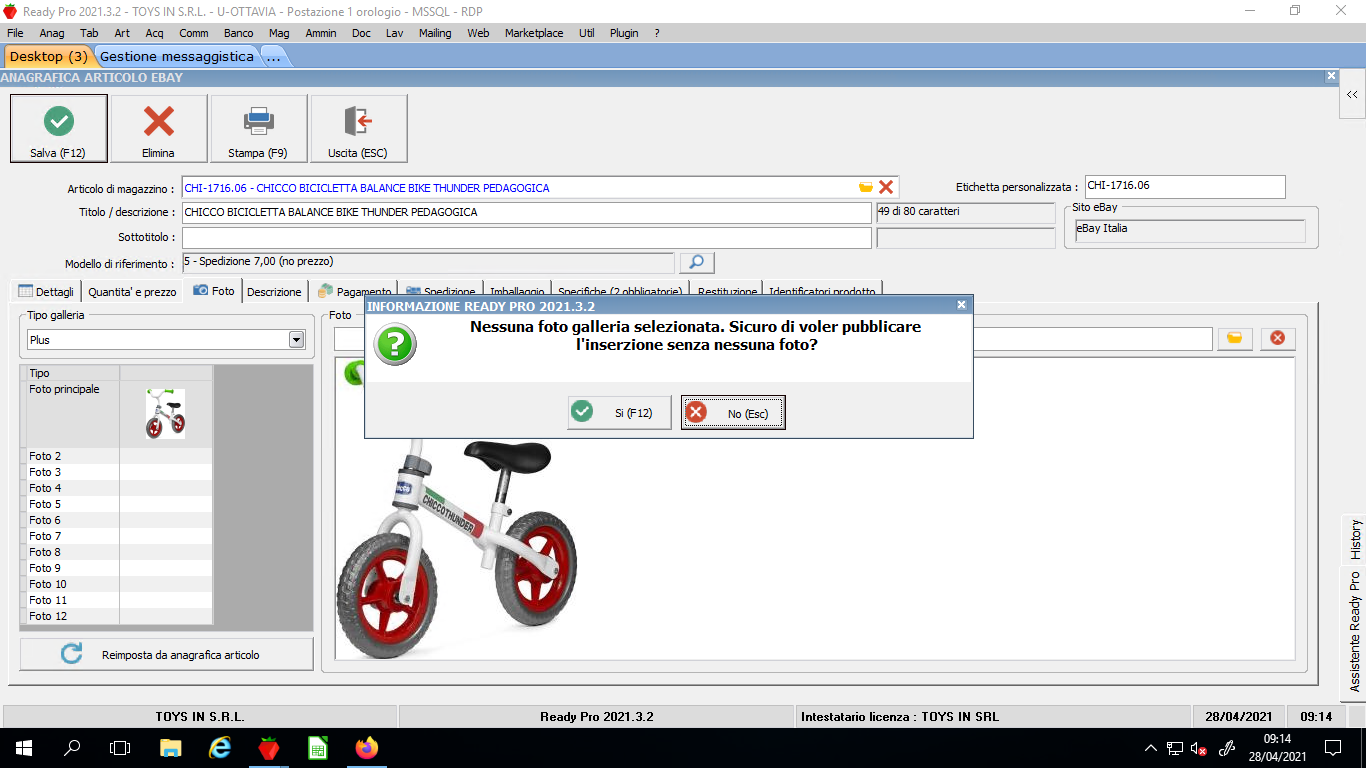
Task: Open the Pagamento tab
Action: 354,291
